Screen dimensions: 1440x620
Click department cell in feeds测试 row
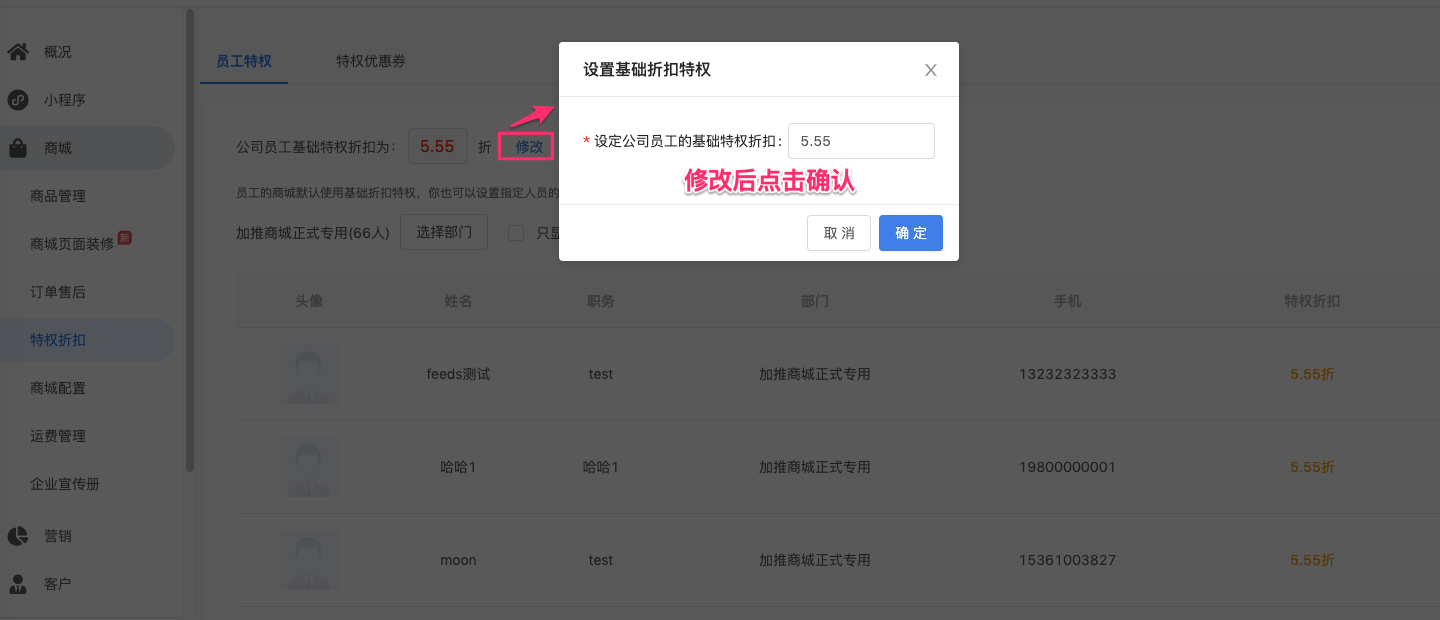point(815,374)
